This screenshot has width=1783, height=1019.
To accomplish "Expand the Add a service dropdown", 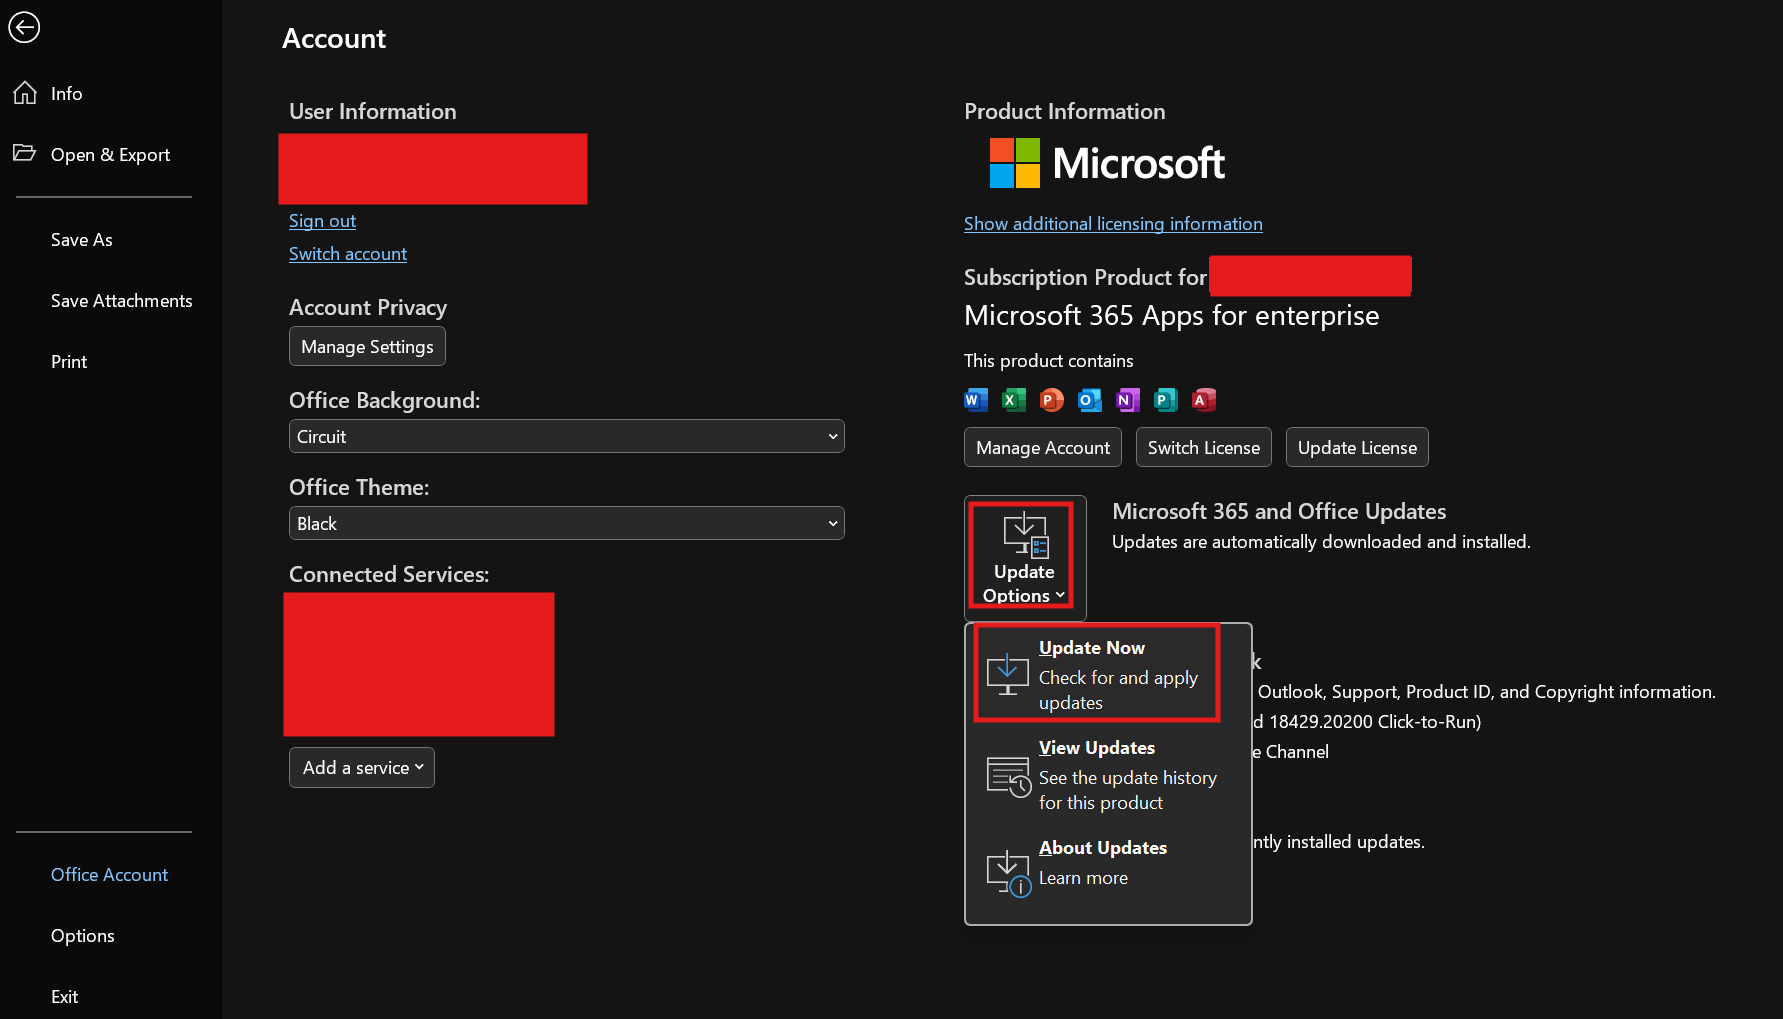I will (x=362, y=767).
